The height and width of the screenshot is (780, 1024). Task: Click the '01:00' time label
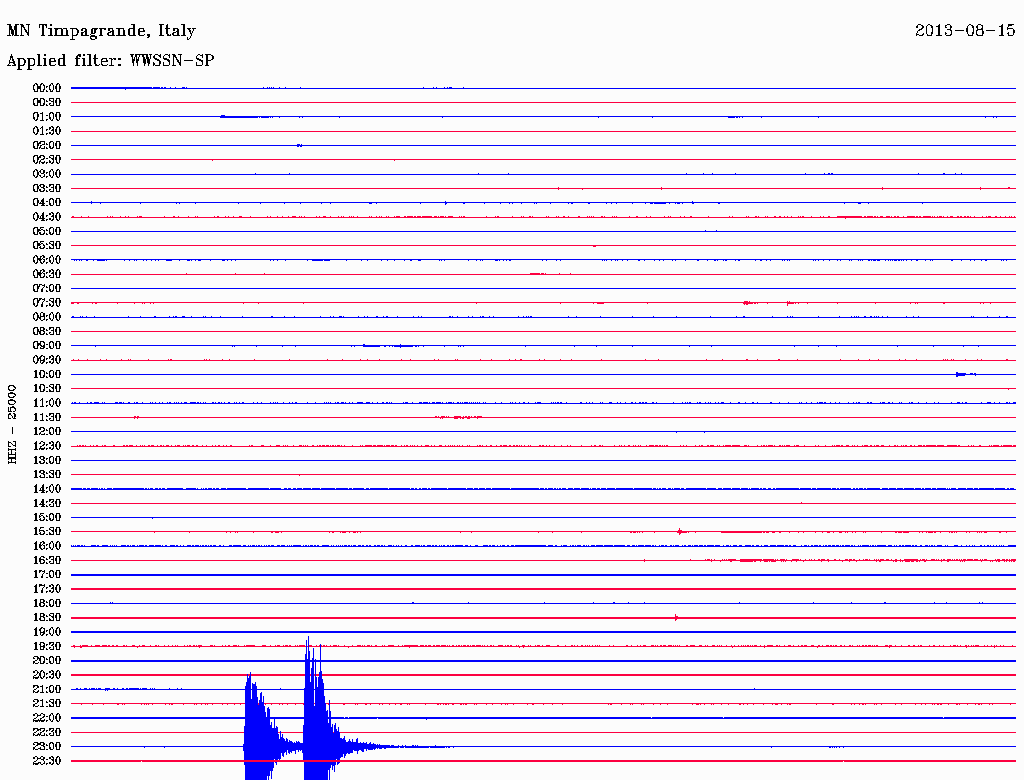coord(46,117)
